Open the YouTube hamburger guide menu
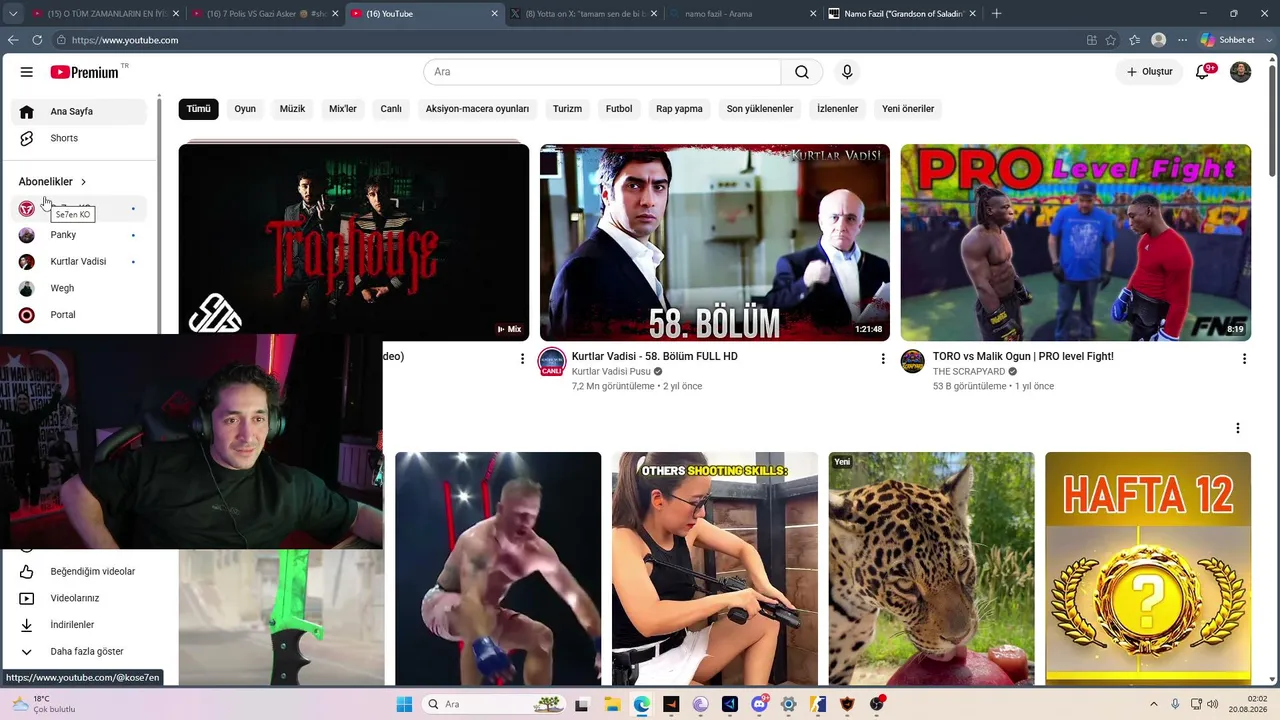Image resolution: width=1280 pixels, height=720 pixels. [x=27, y=72]
